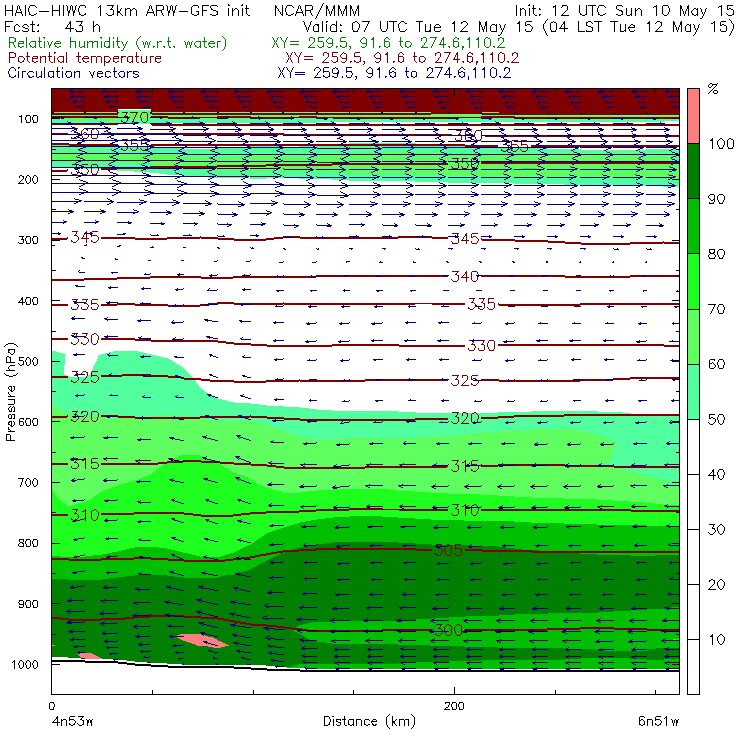Click the '(04 LST Tue 12 May 15)' local time text
The height and width of the screenshot is (740, 740).
[639, 27]
